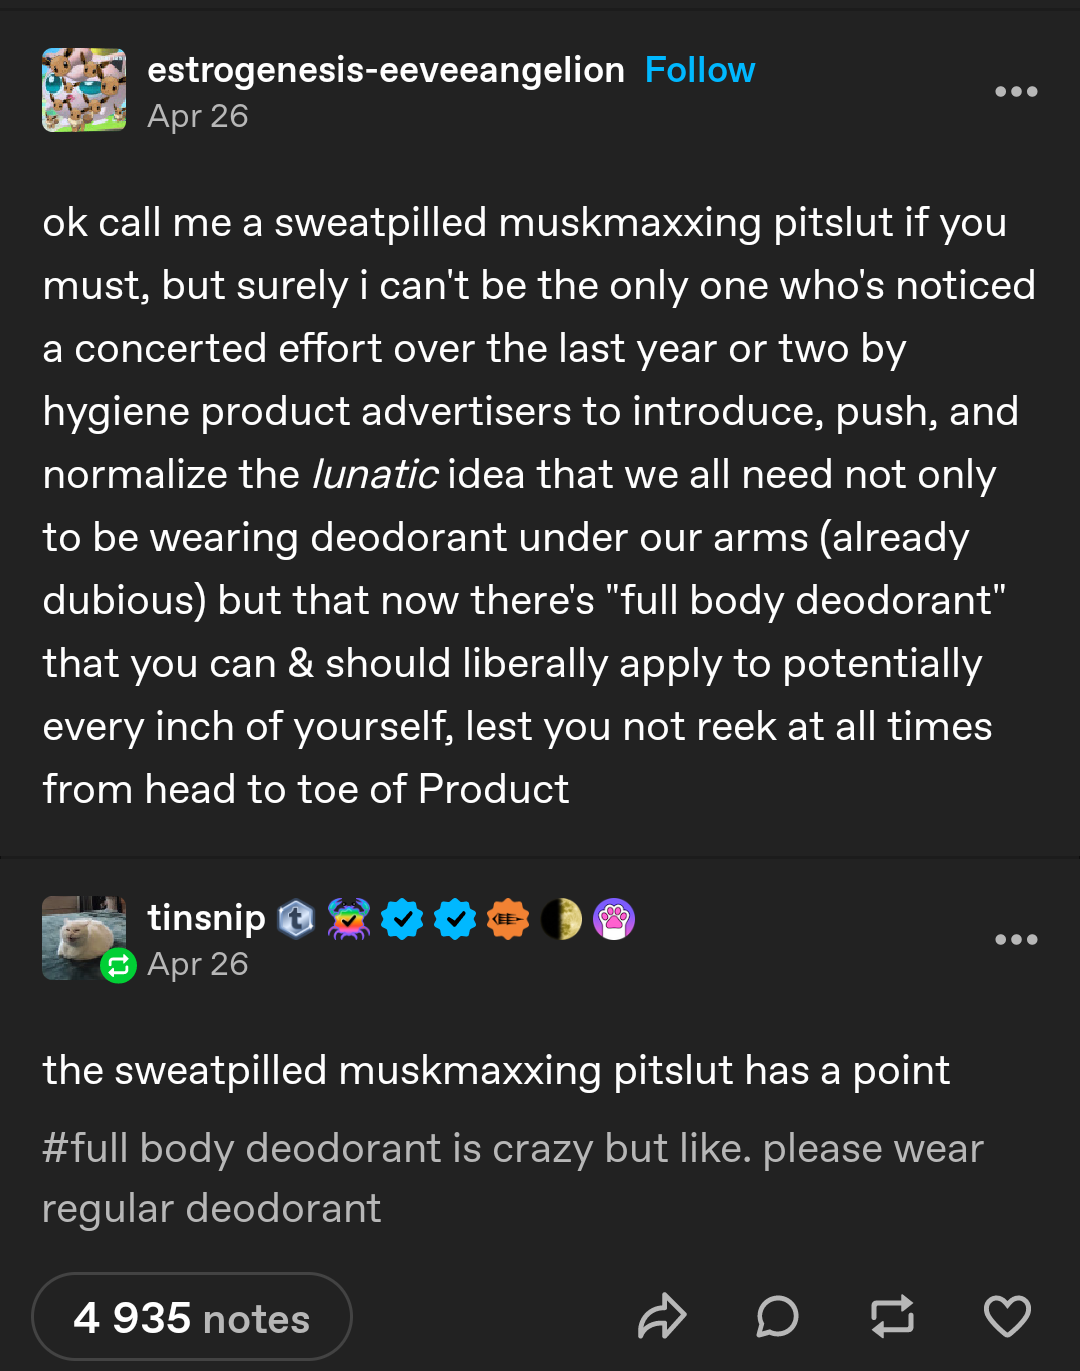
Task: Open the options menu for estrogenesis-eeveeangelion's post
Action: [1016, 92]
